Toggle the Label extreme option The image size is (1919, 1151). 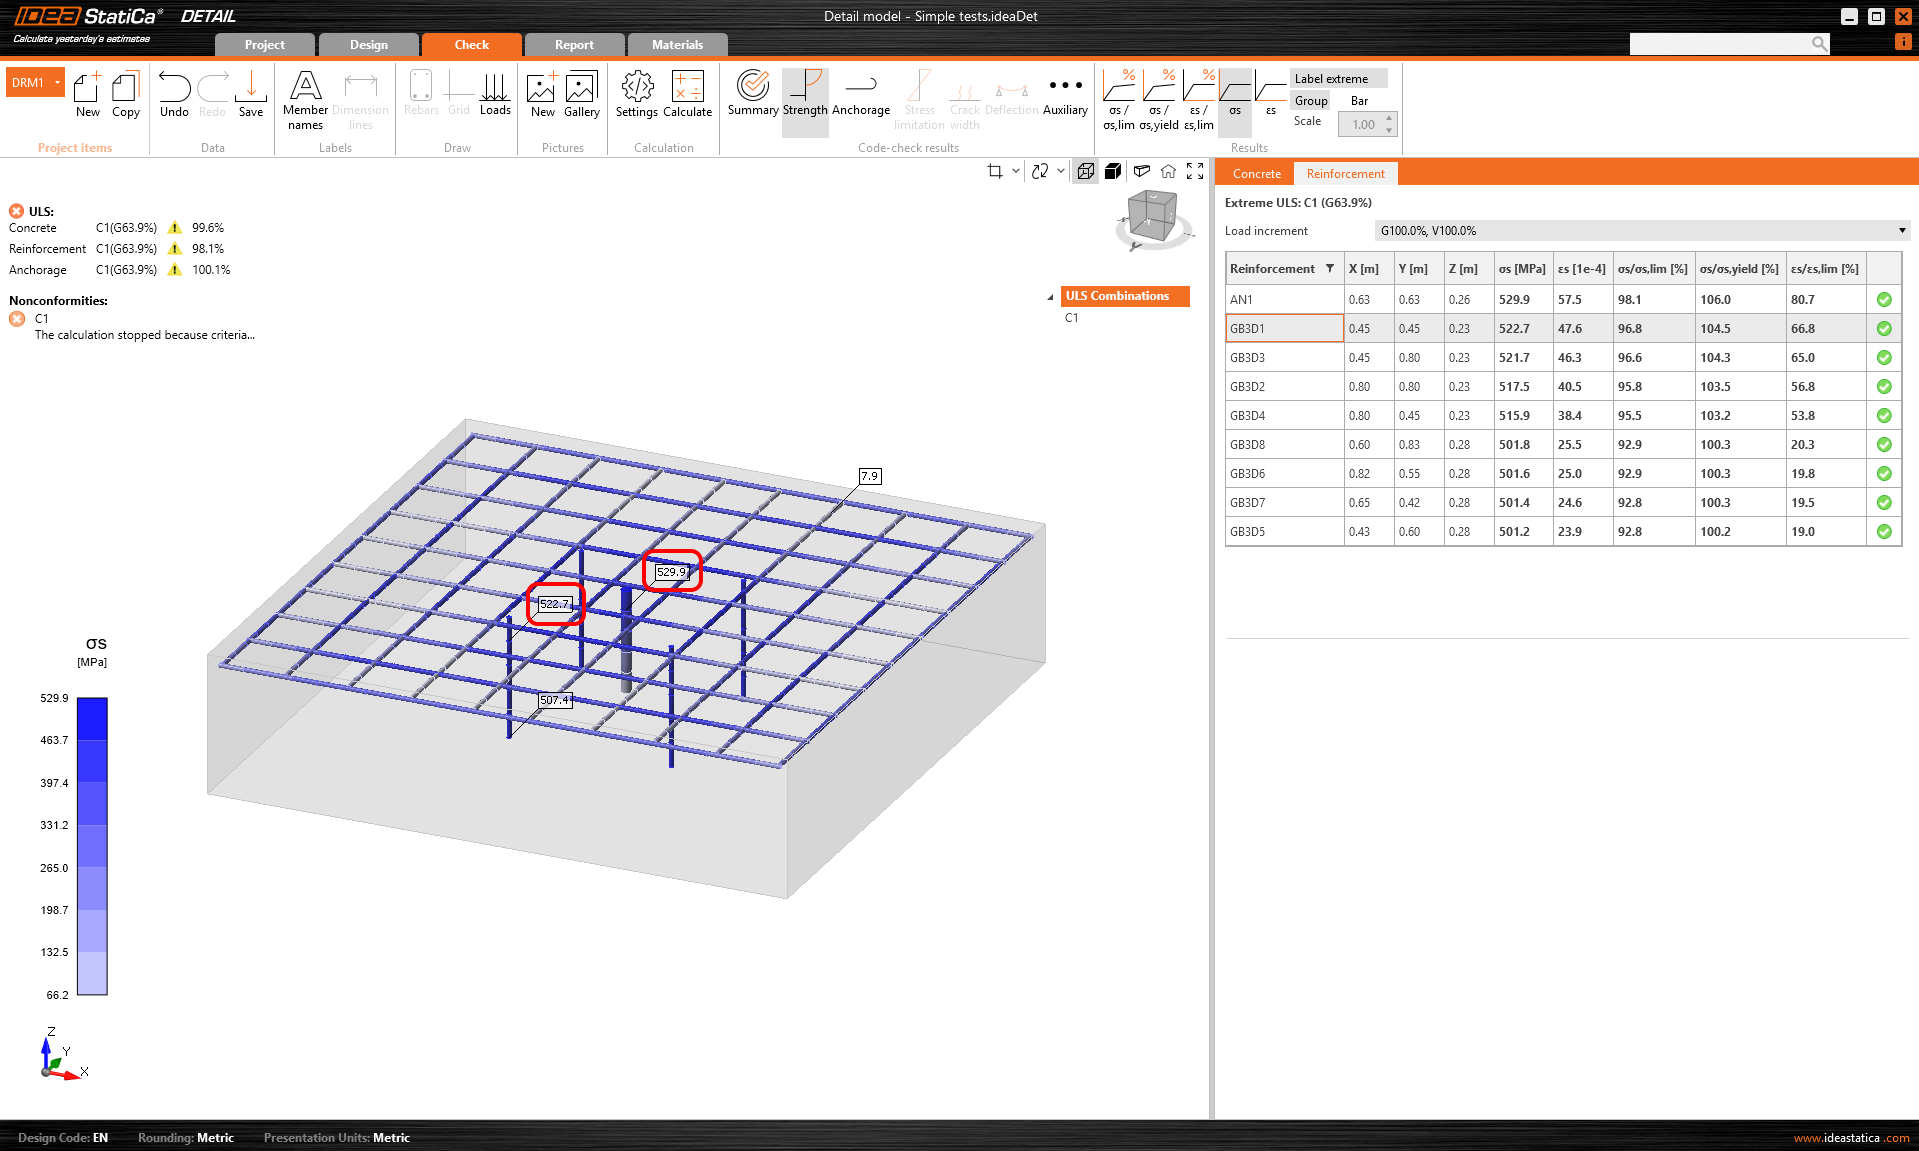tap(1338, 78)
